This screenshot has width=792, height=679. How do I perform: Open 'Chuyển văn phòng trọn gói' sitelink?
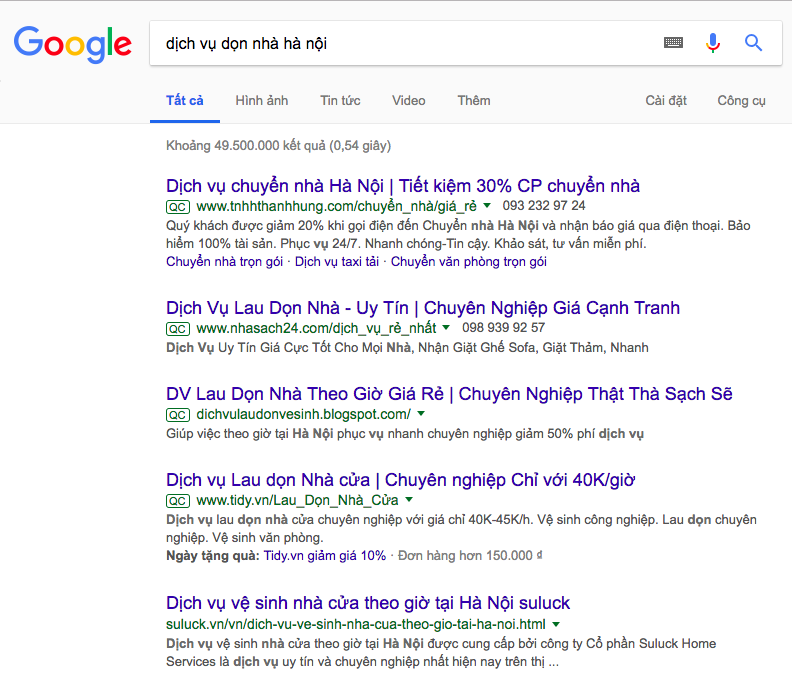pos(469,262)
